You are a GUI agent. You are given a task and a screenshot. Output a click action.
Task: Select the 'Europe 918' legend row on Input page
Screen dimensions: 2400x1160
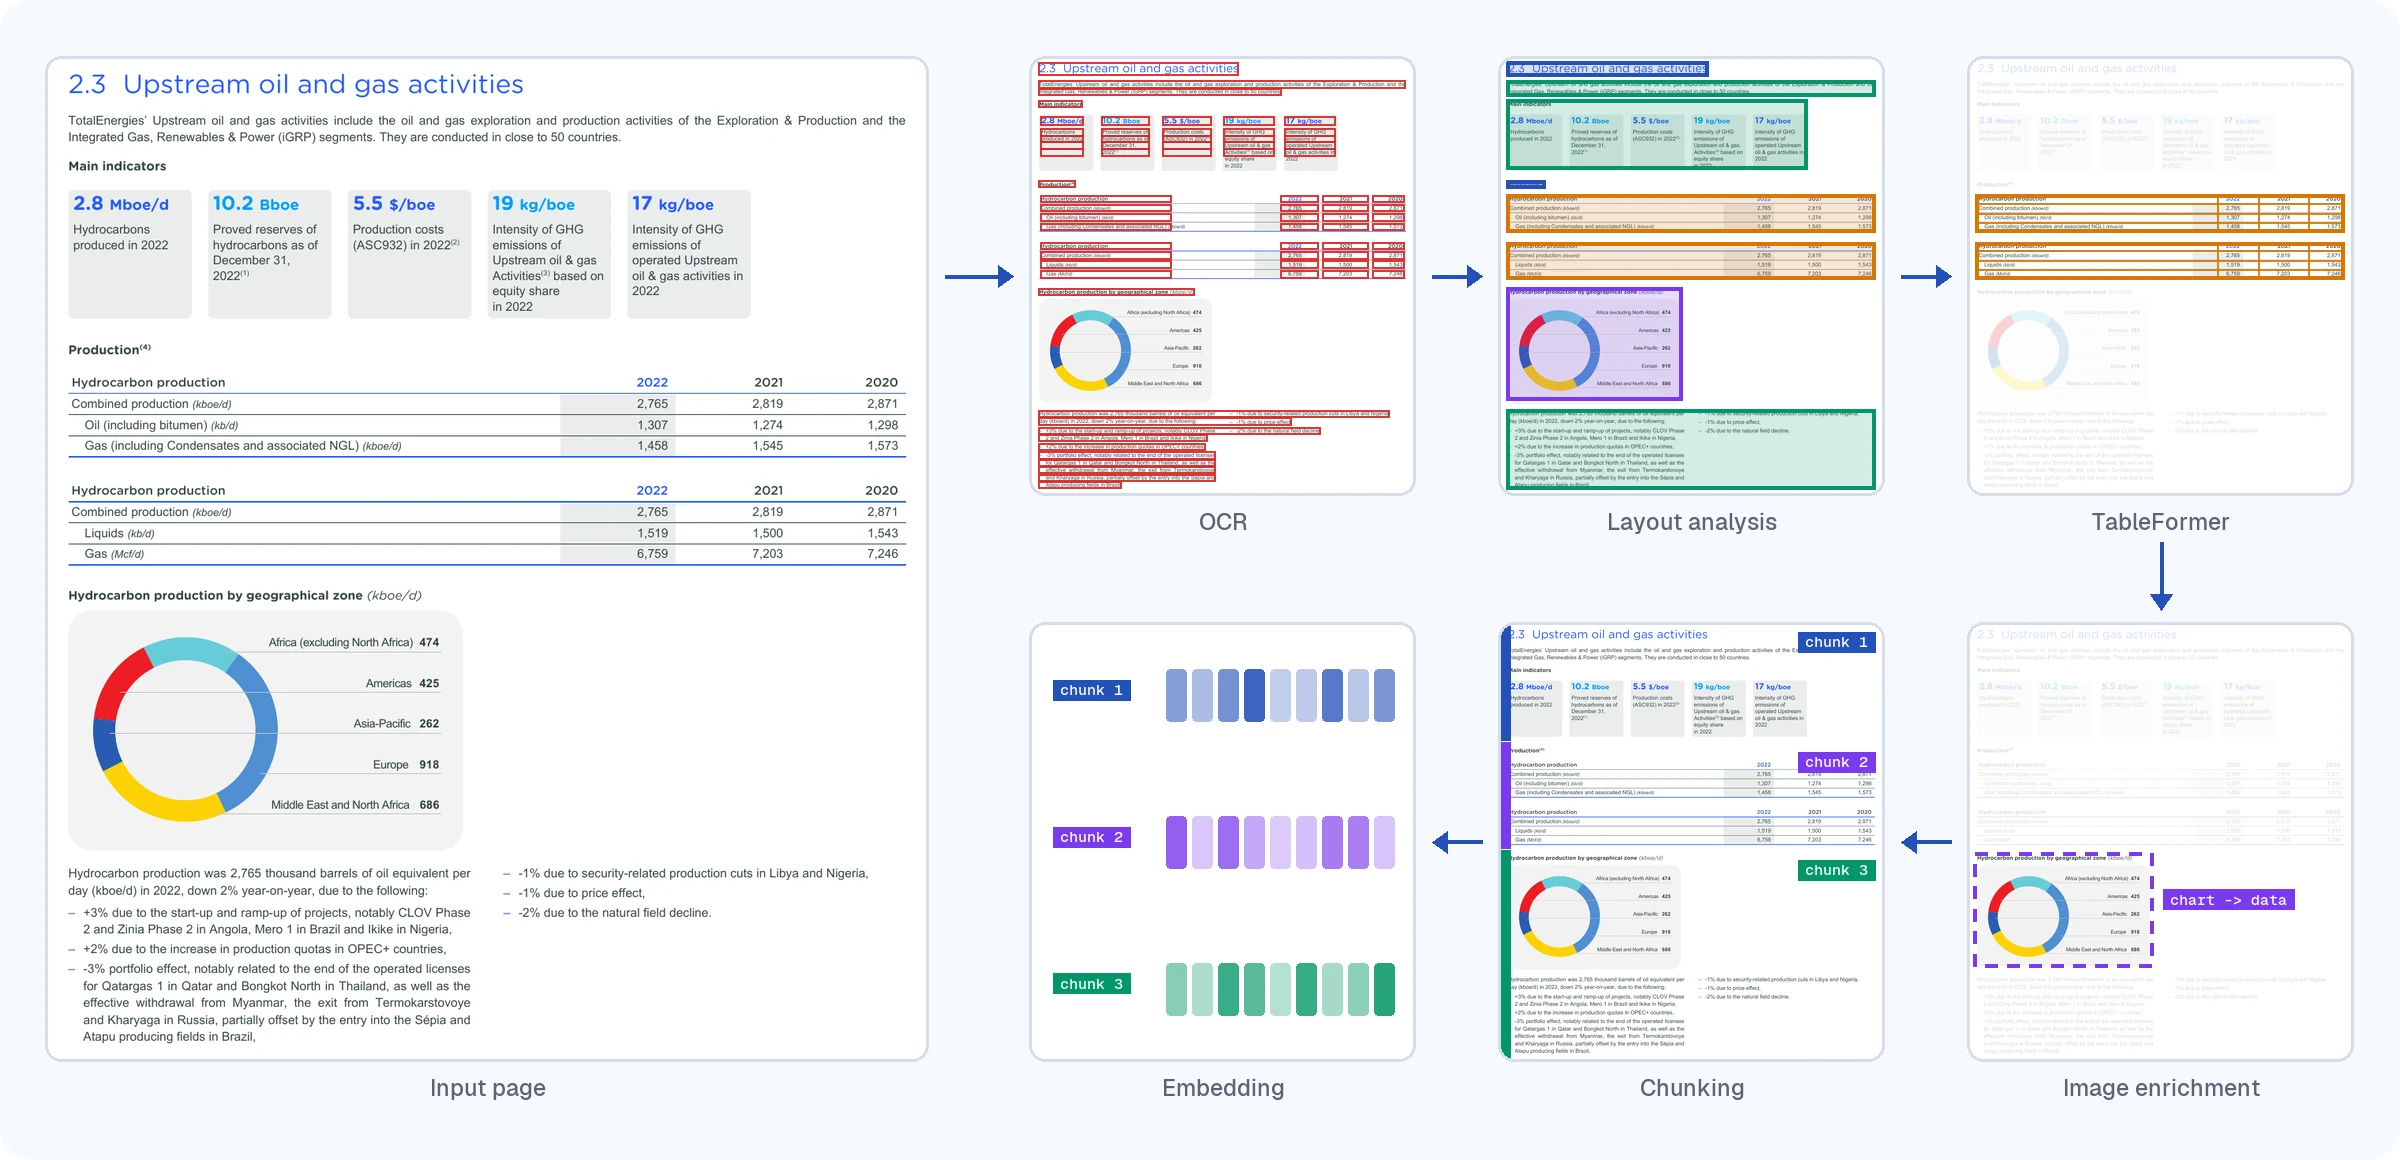point(406,764)
